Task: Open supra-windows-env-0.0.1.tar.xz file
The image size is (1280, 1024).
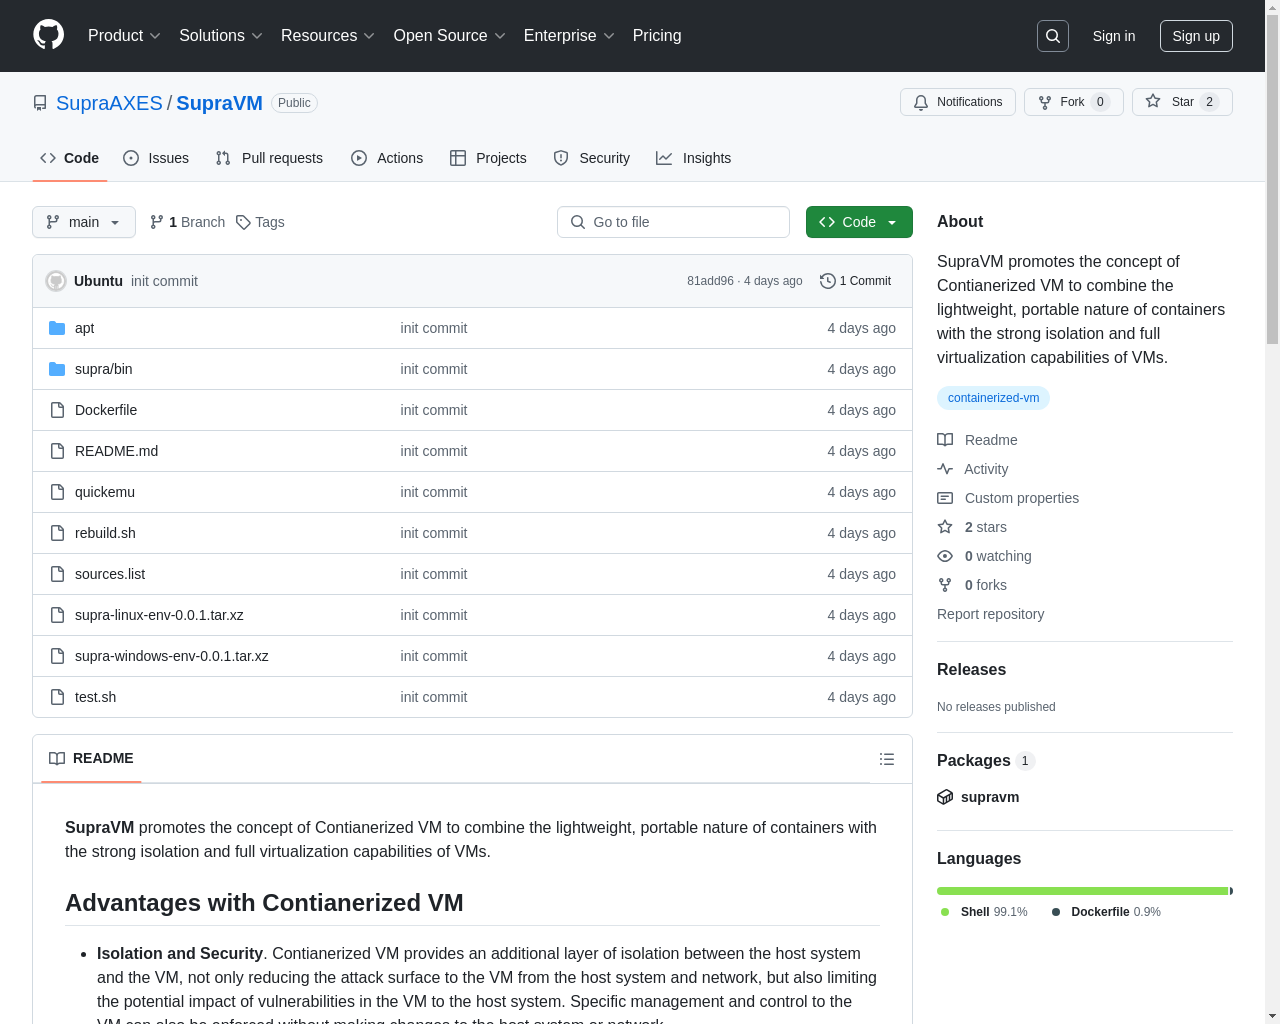Action: point(172,656)
